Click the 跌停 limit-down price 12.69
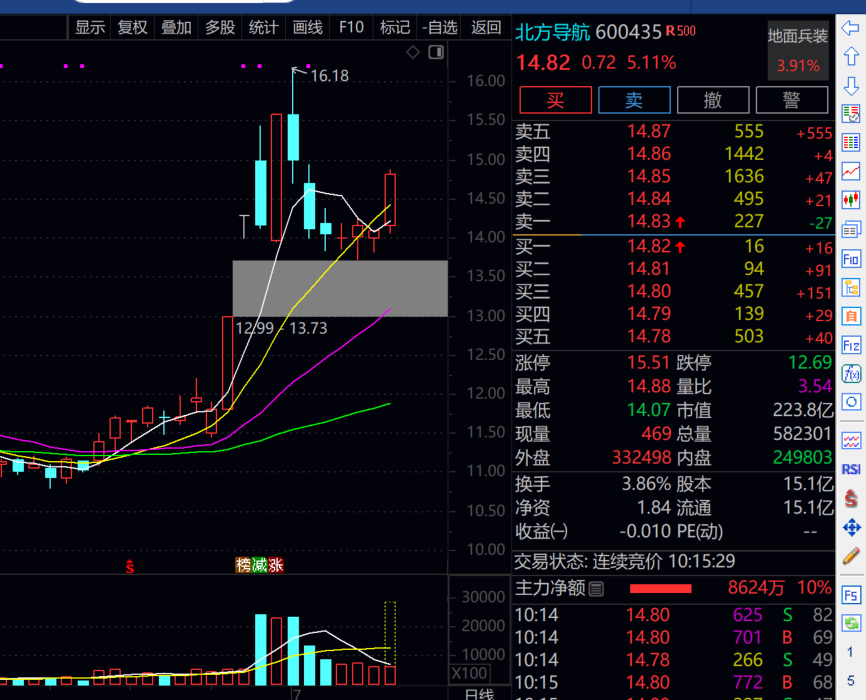Screen dimensions: 866x700 coord(810,362)
